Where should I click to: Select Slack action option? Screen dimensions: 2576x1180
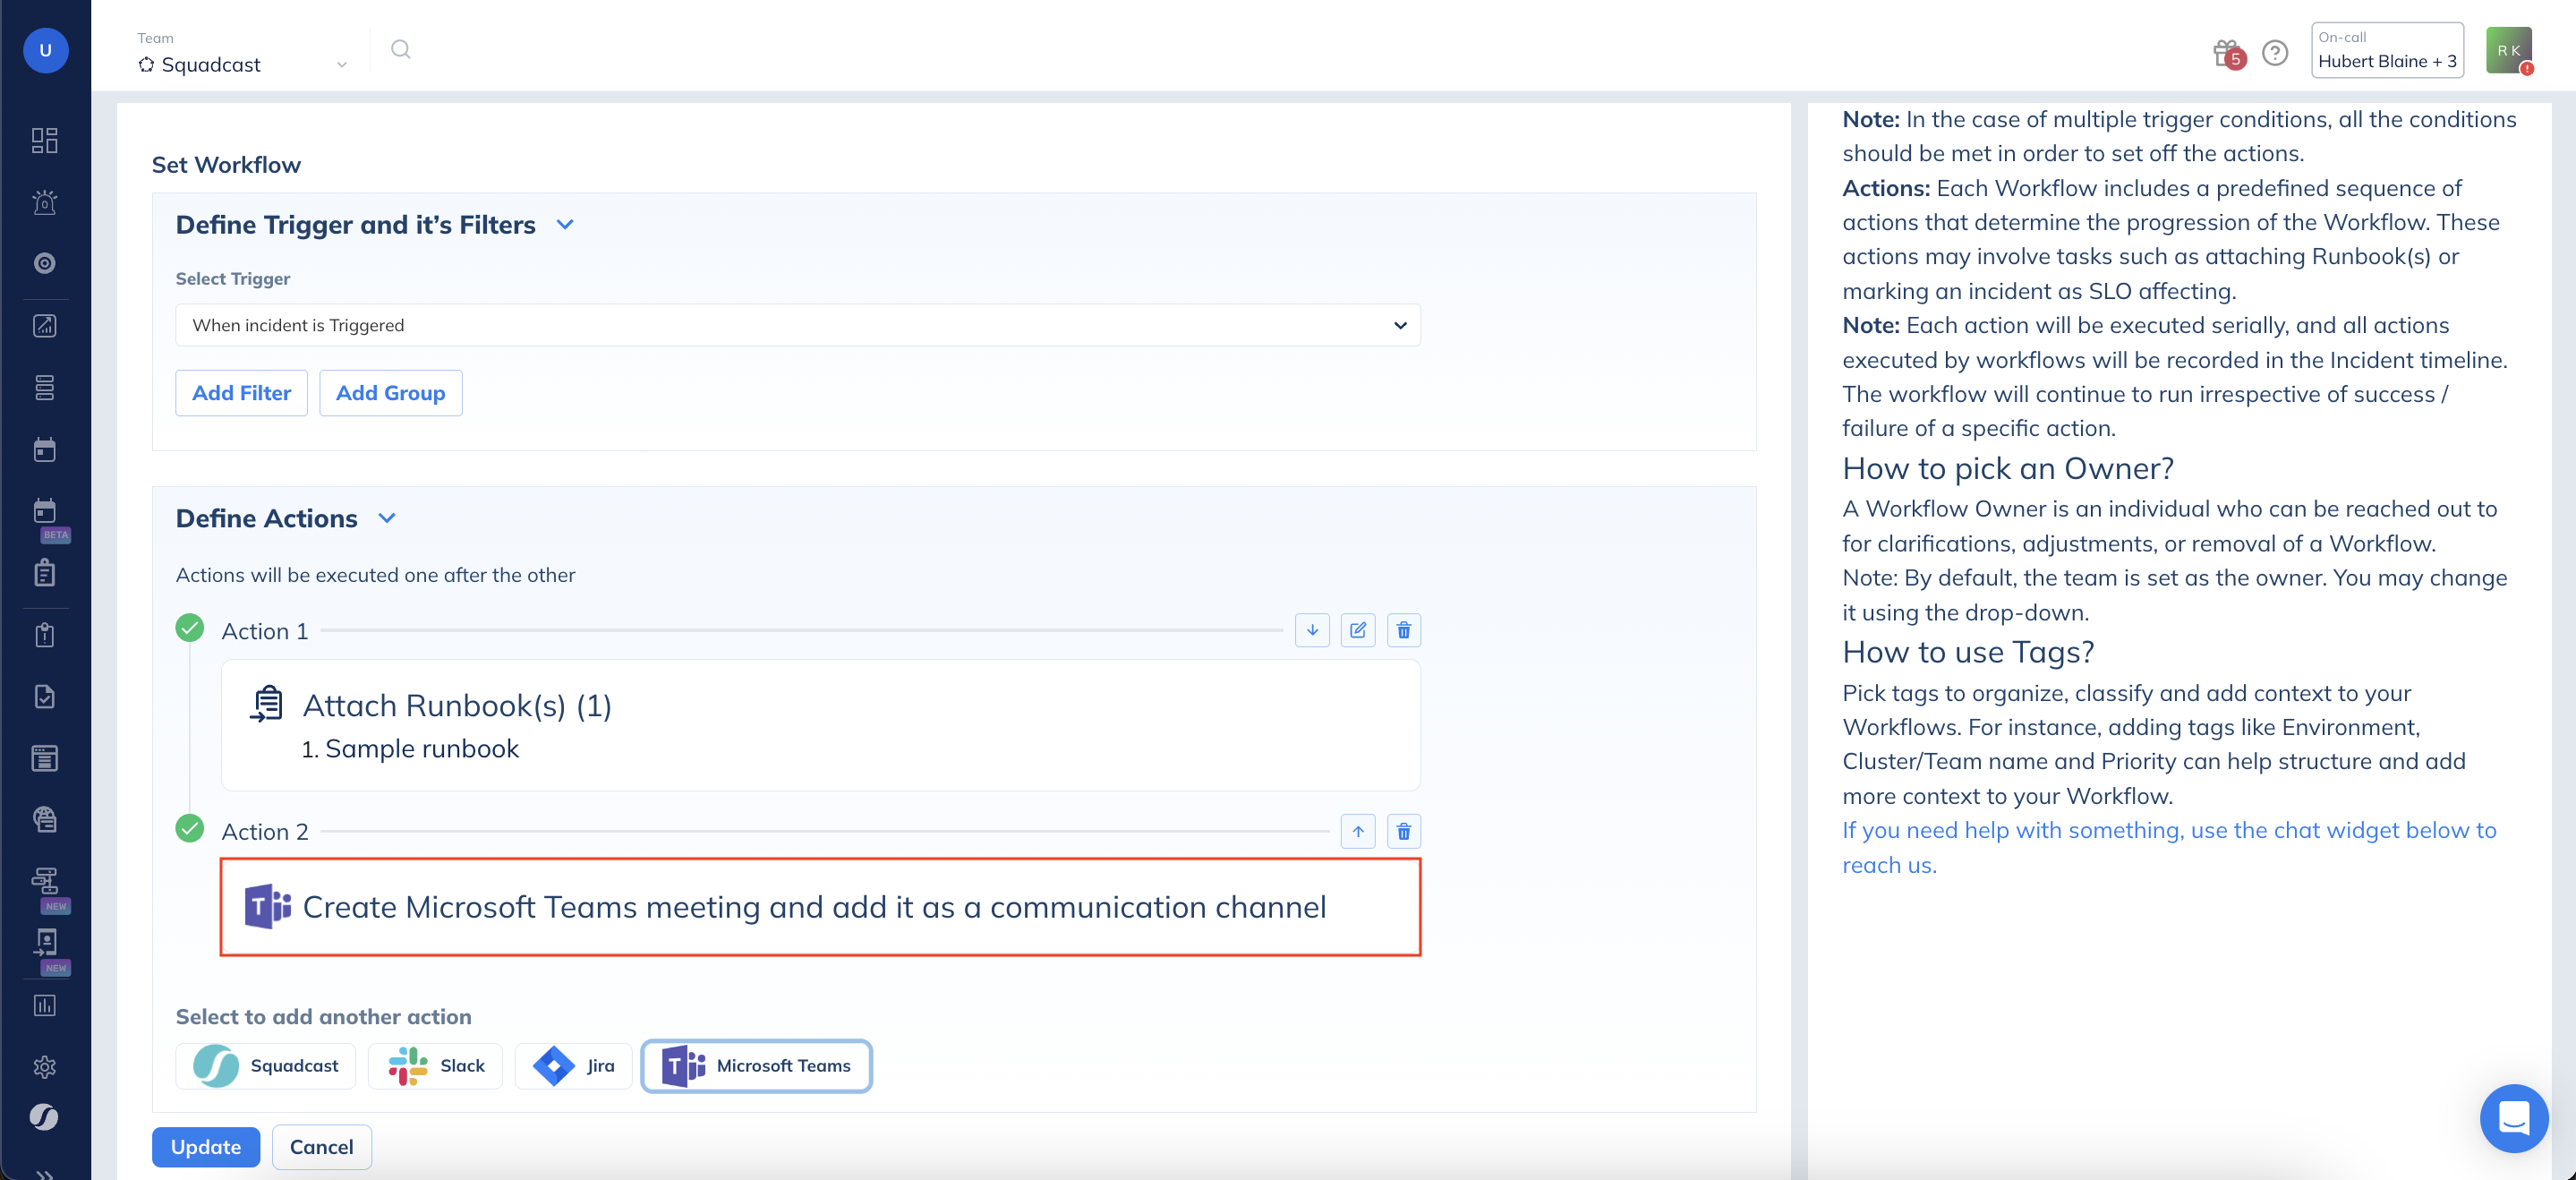pyautogui.click(x=436, y=1065)
